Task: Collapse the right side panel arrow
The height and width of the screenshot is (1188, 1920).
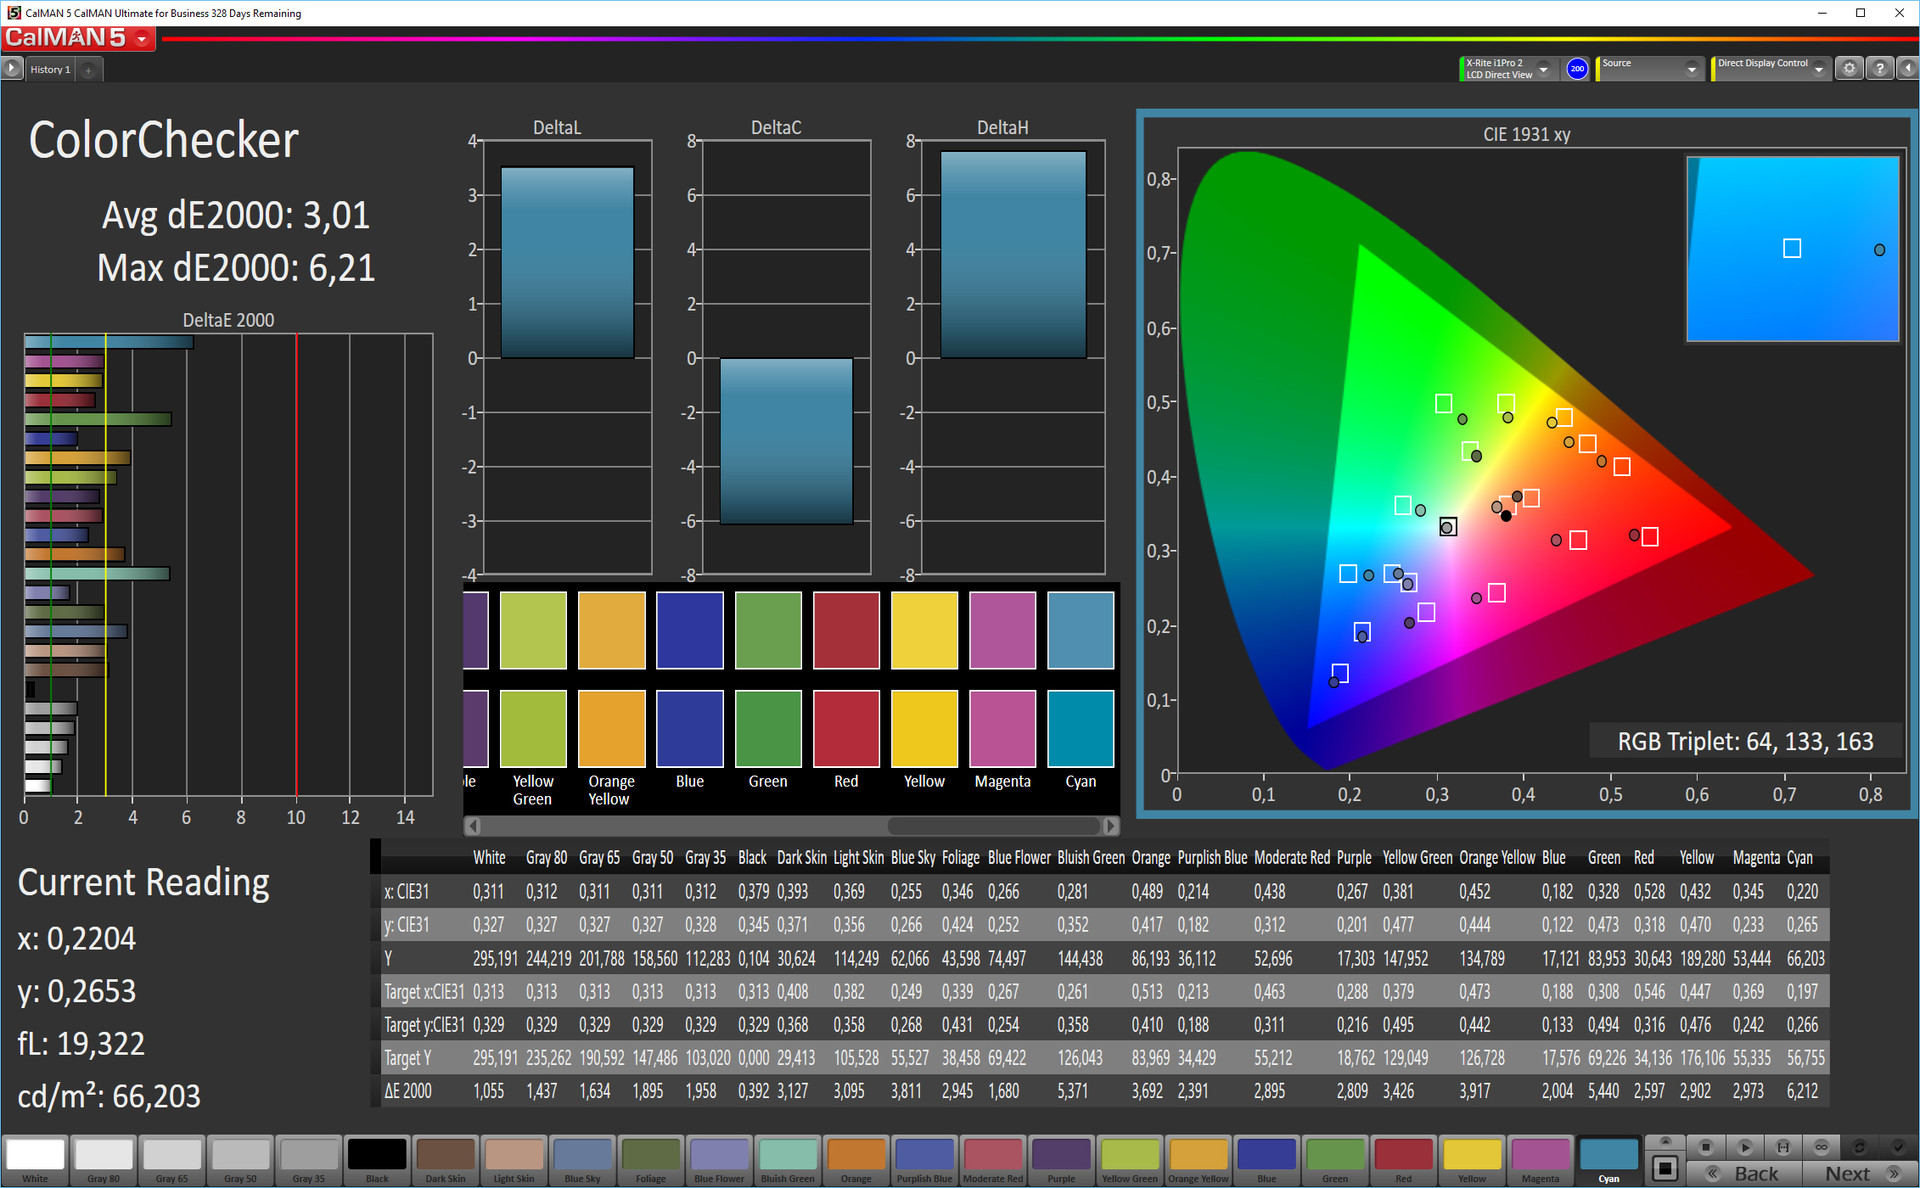Action: (x=1908, y=68)
